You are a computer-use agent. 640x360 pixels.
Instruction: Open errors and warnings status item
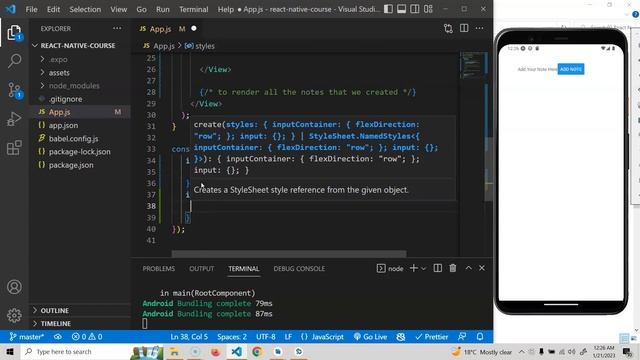pyautogui.click(x=87, y=337)
